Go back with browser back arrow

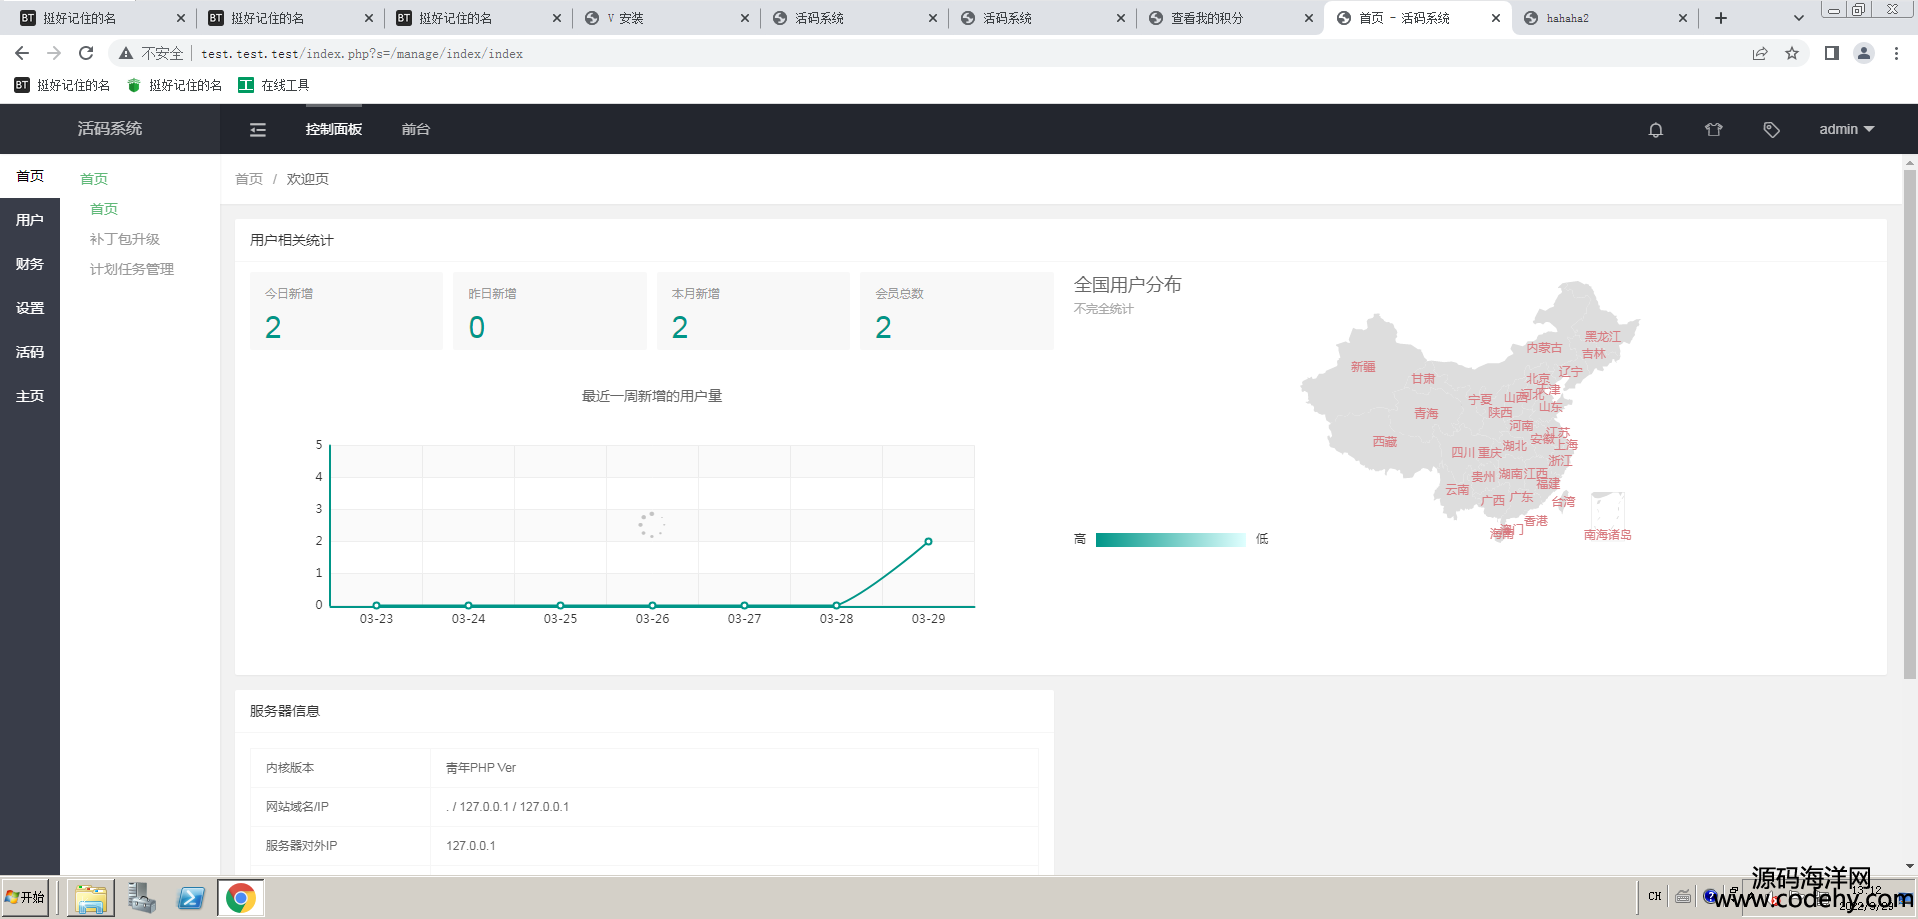point(22,53)
